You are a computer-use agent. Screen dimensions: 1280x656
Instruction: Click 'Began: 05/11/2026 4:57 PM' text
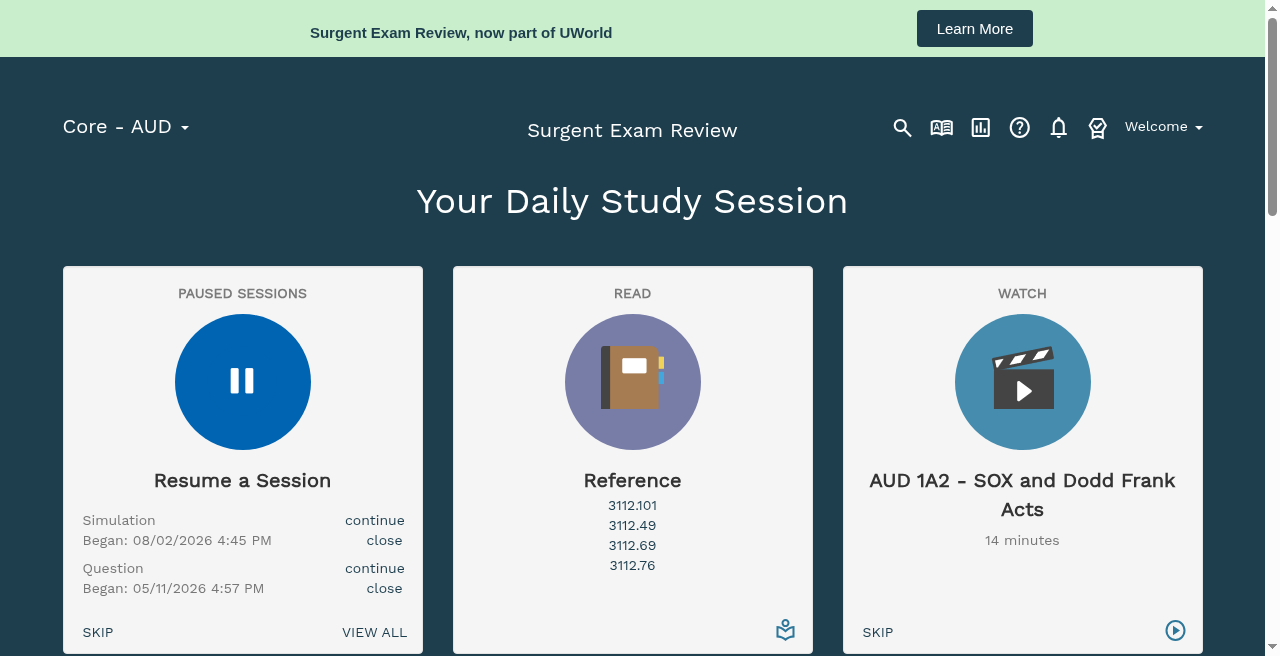(x=173, y=589)
